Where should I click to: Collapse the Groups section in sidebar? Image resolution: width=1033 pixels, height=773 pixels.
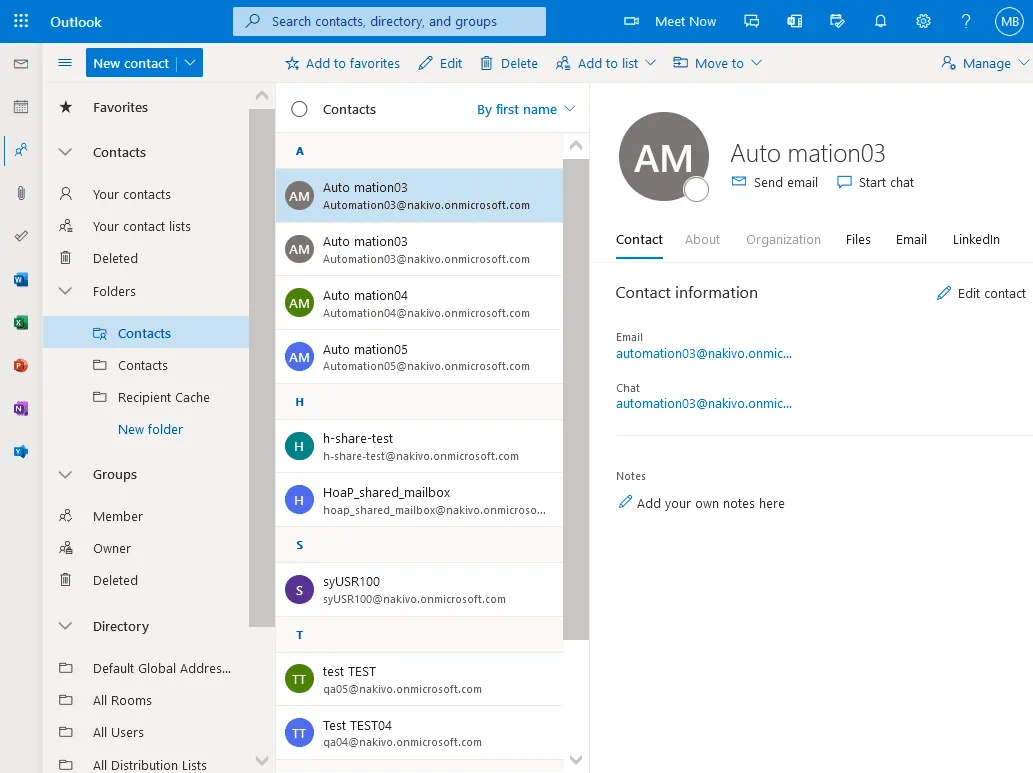click(66, 475)
